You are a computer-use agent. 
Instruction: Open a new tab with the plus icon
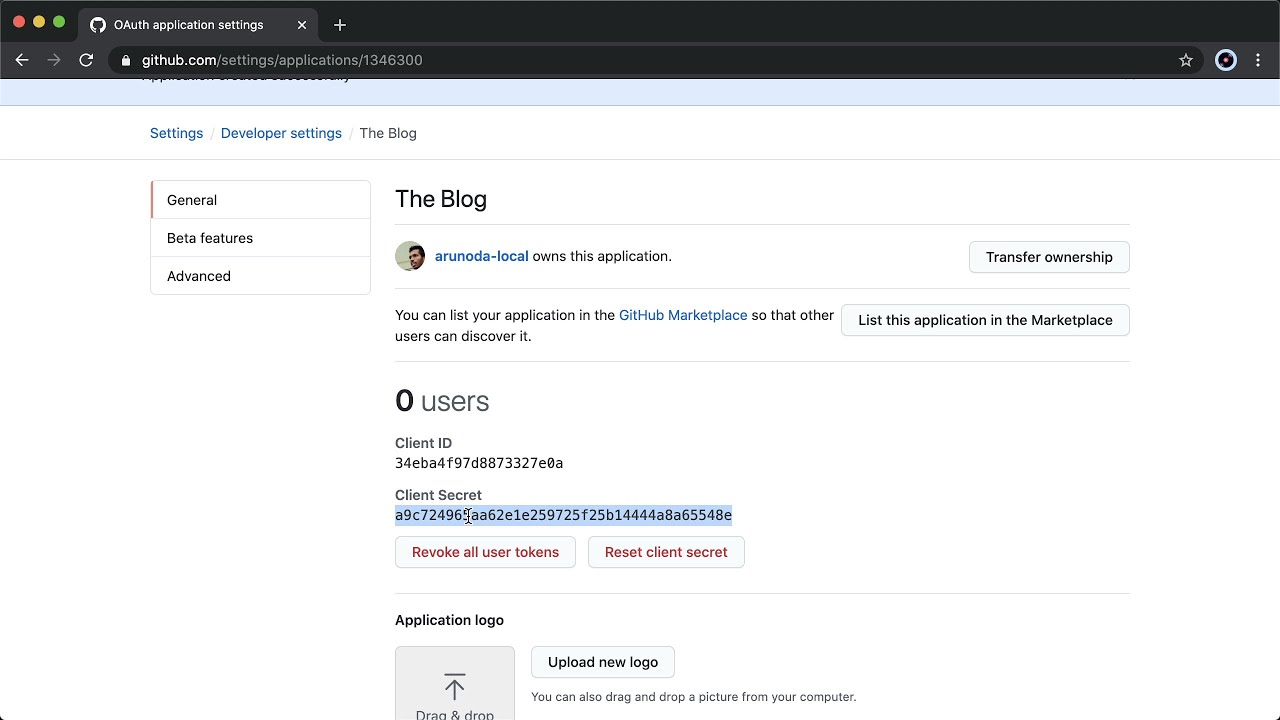click(x=340, y=25)
